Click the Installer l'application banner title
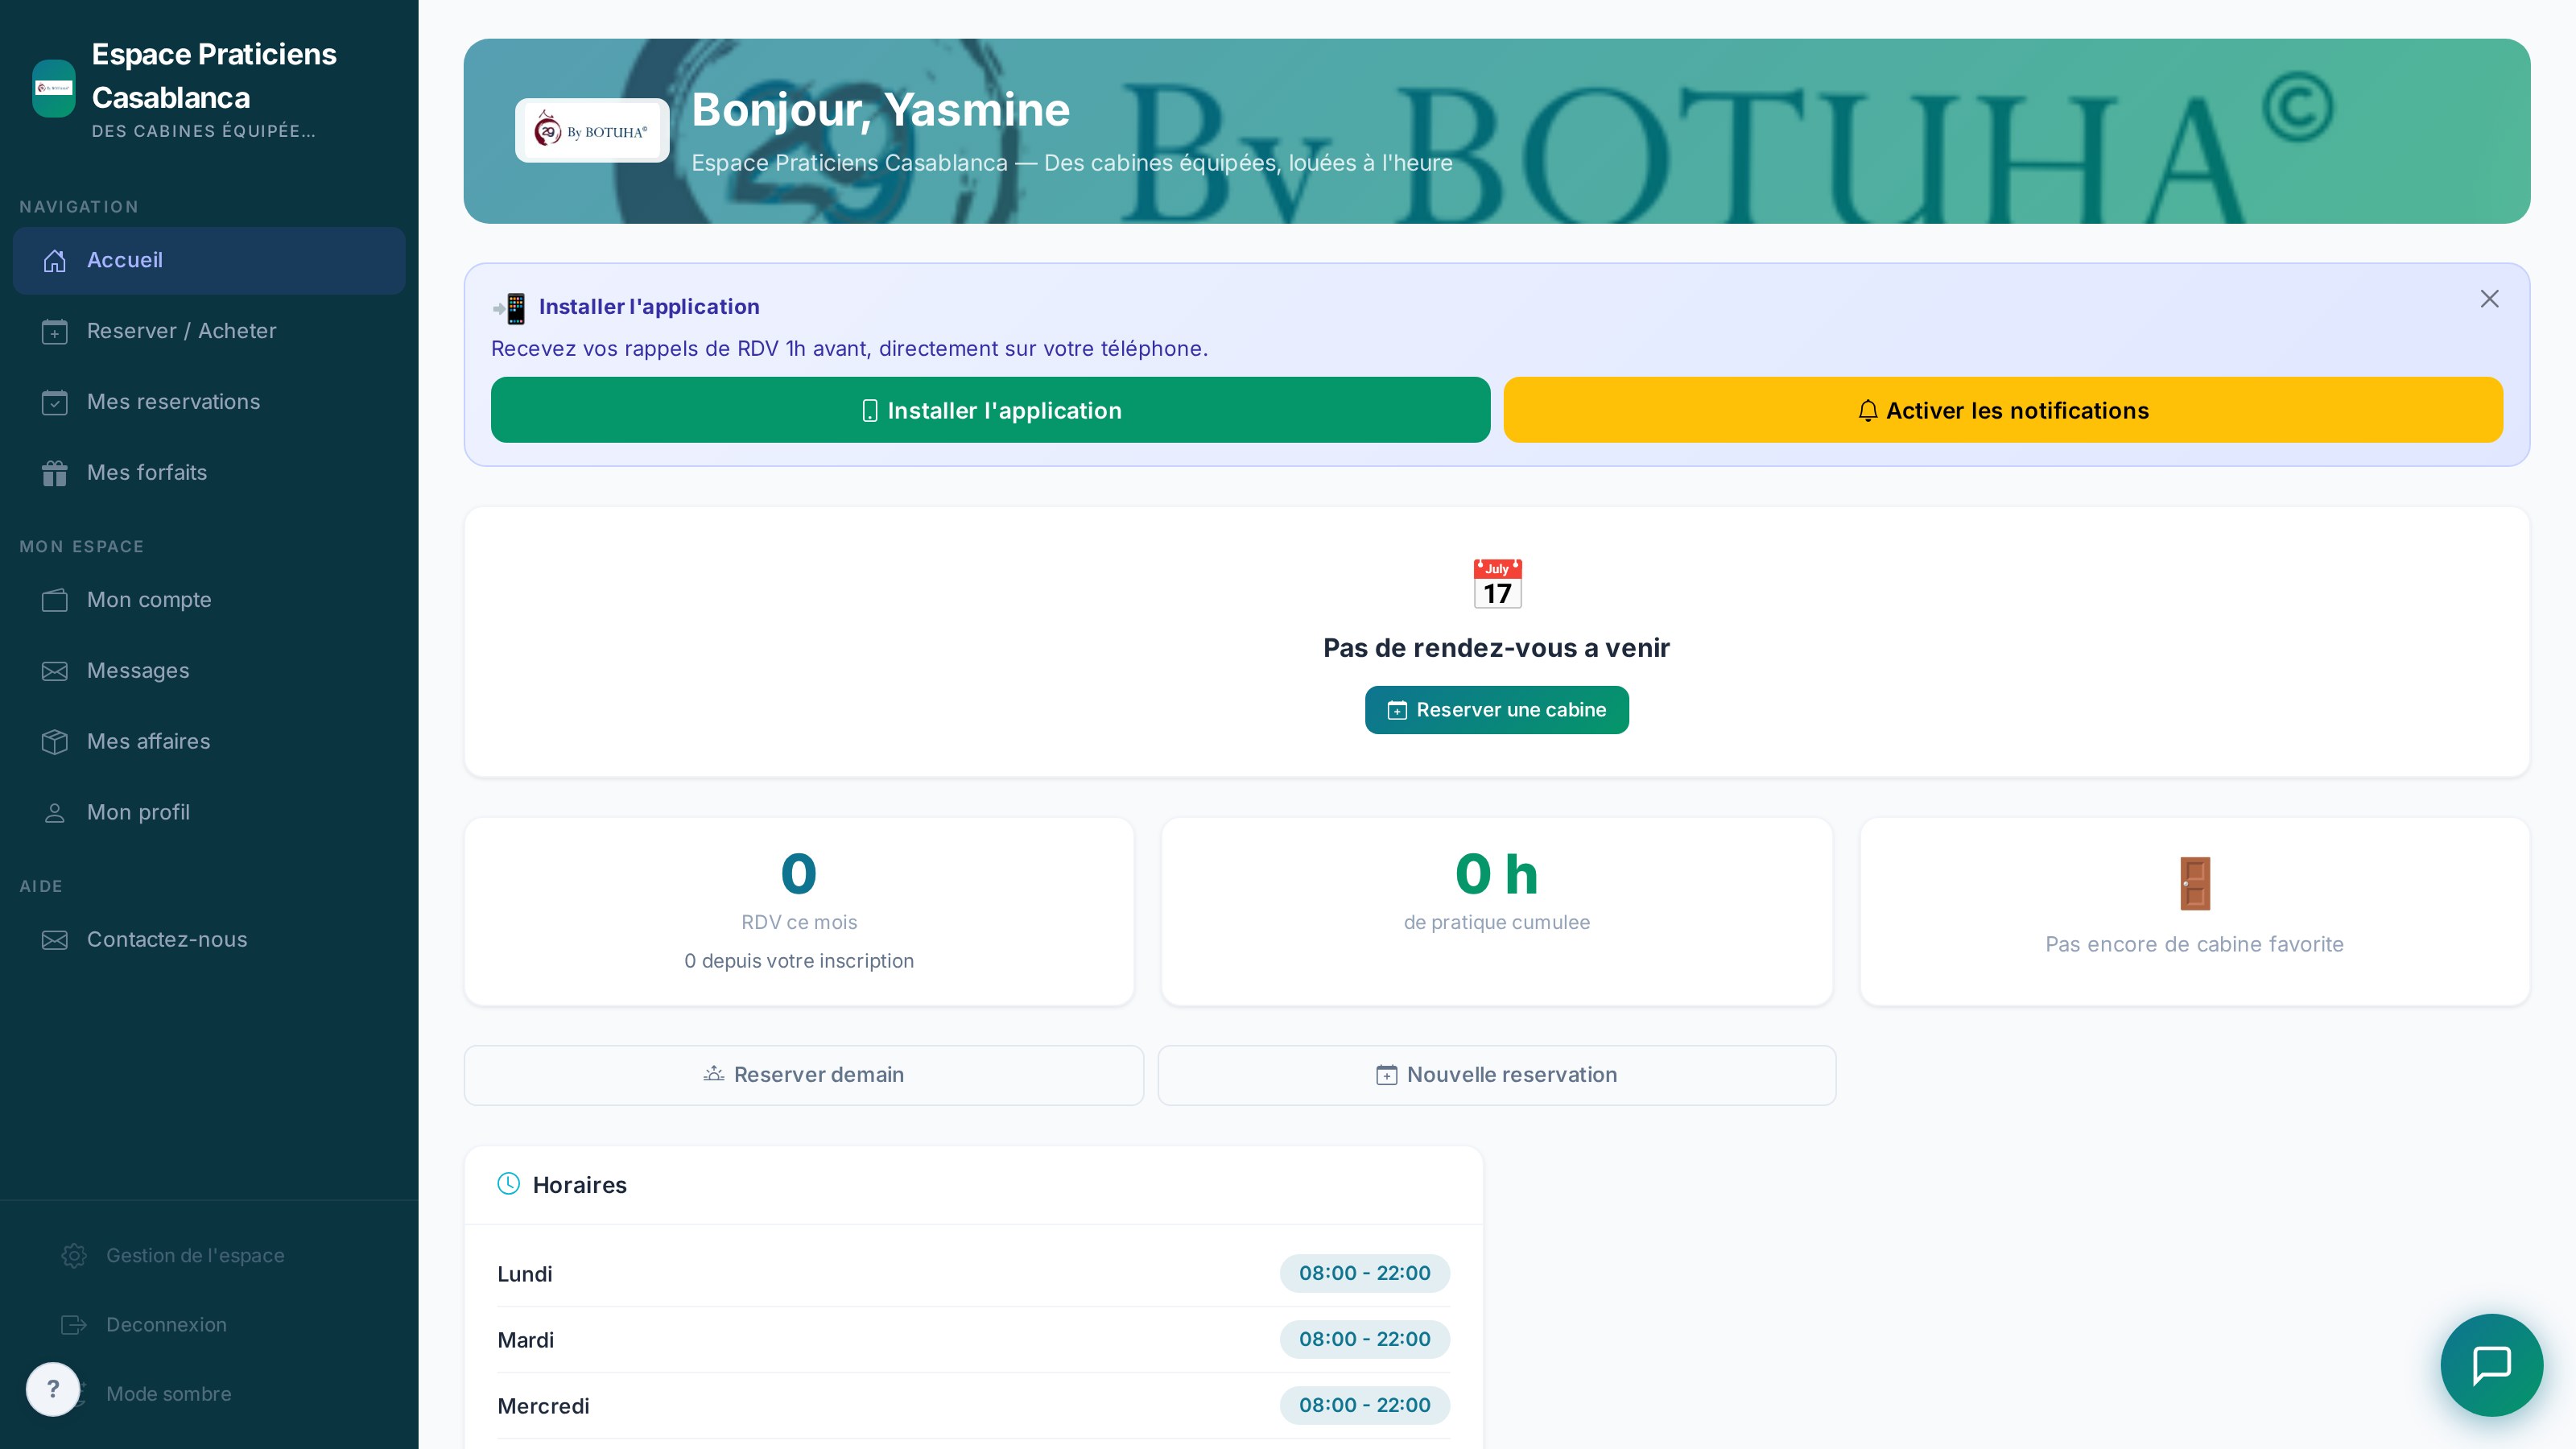This screenshot has height=1449, width=2576. click(x=649, y=307)
